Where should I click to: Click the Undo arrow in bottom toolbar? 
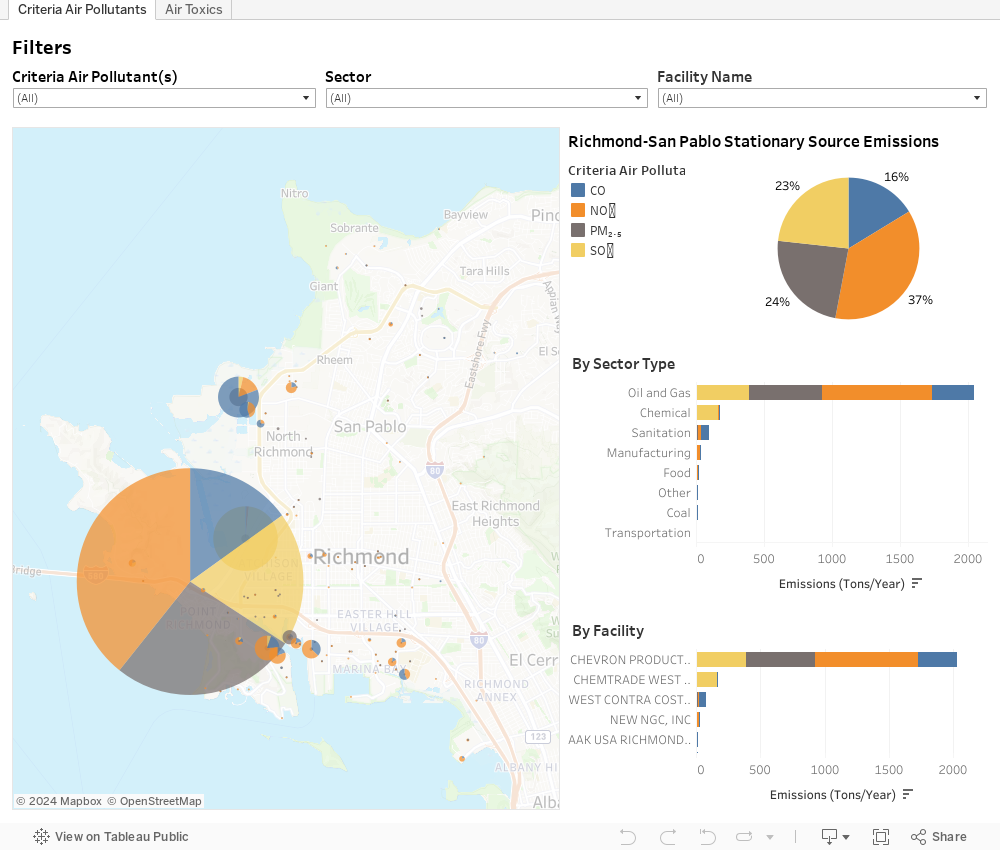coord(628,837)
